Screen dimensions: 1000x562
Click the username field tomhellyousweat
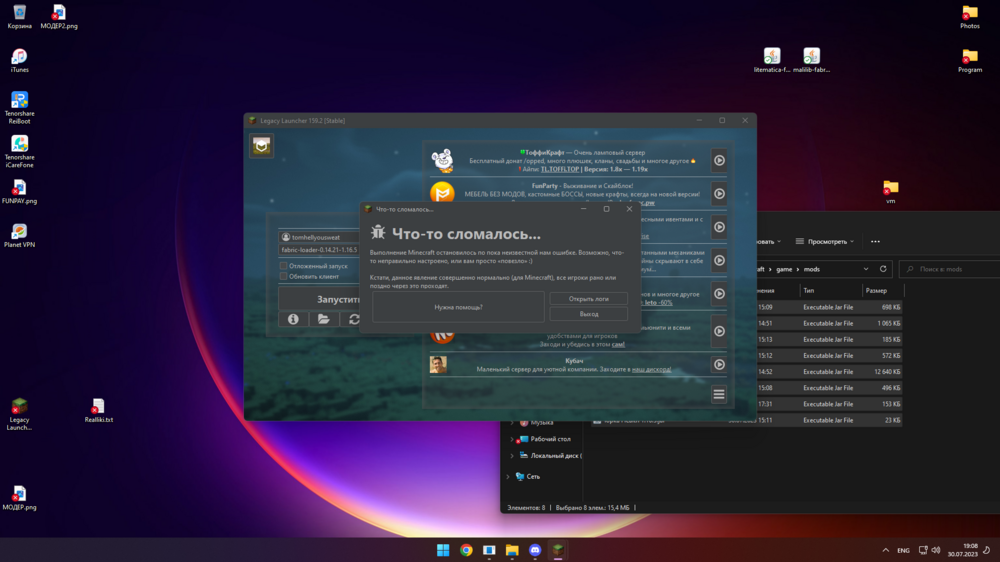320,237
